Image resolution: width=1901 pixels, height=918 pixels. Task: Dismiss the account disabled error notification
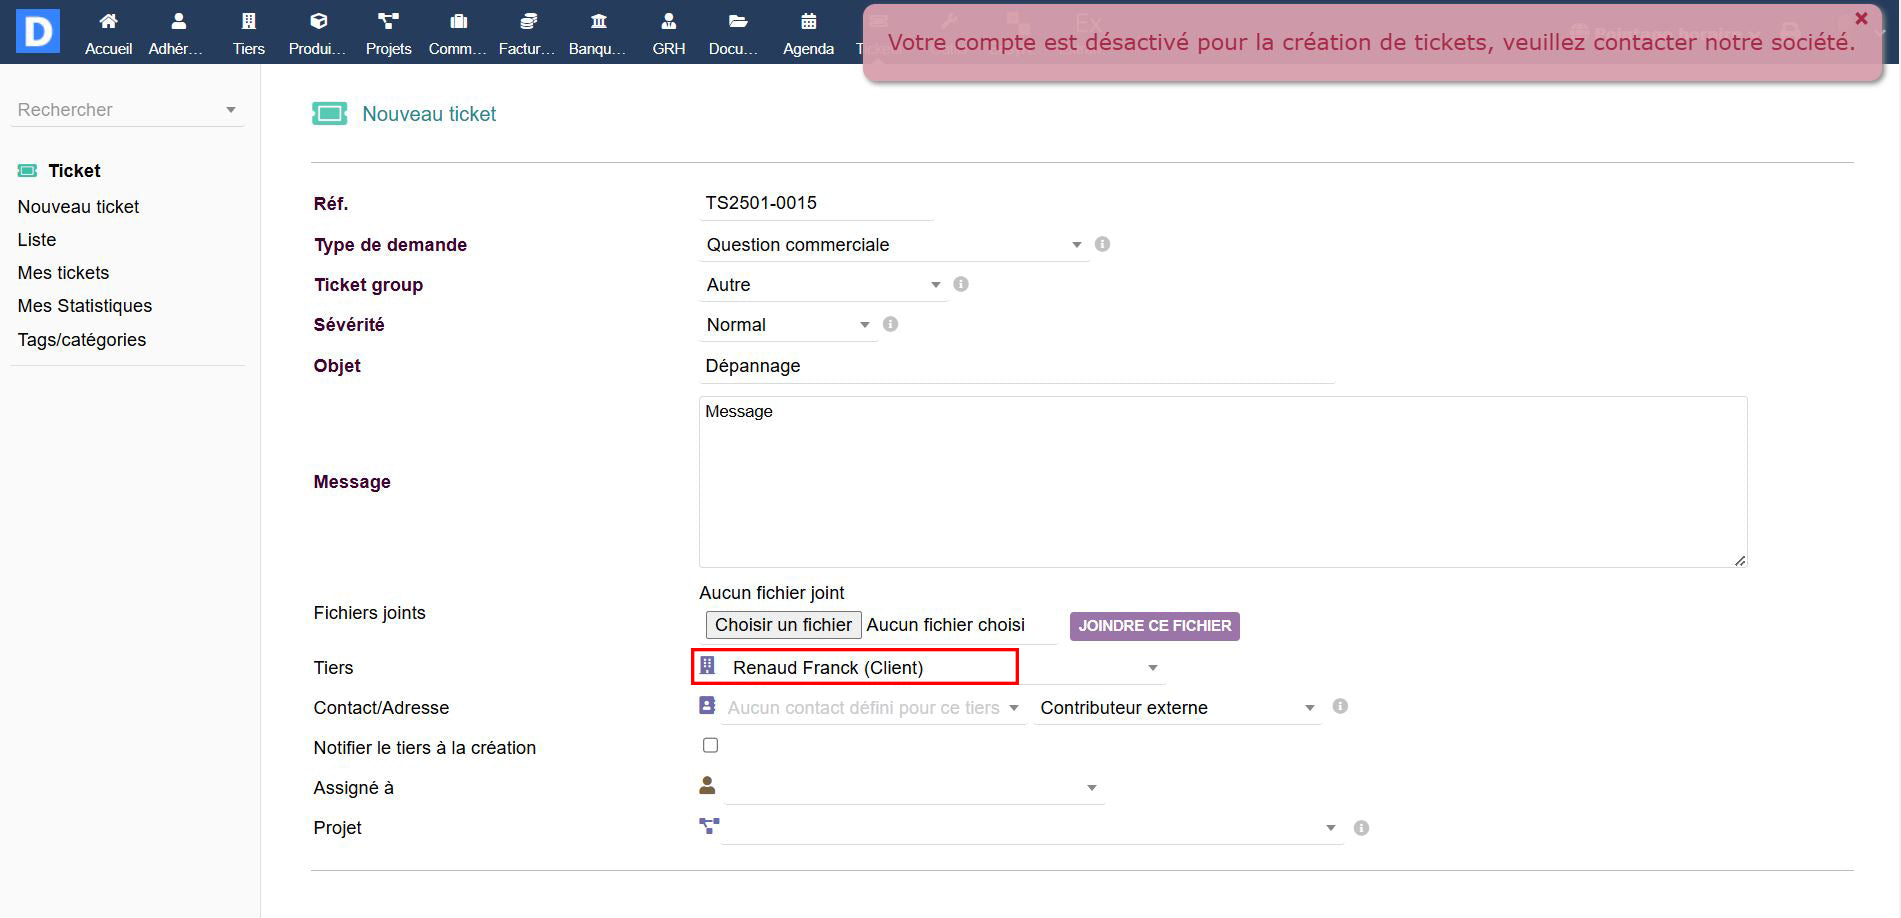[1860, 18]
